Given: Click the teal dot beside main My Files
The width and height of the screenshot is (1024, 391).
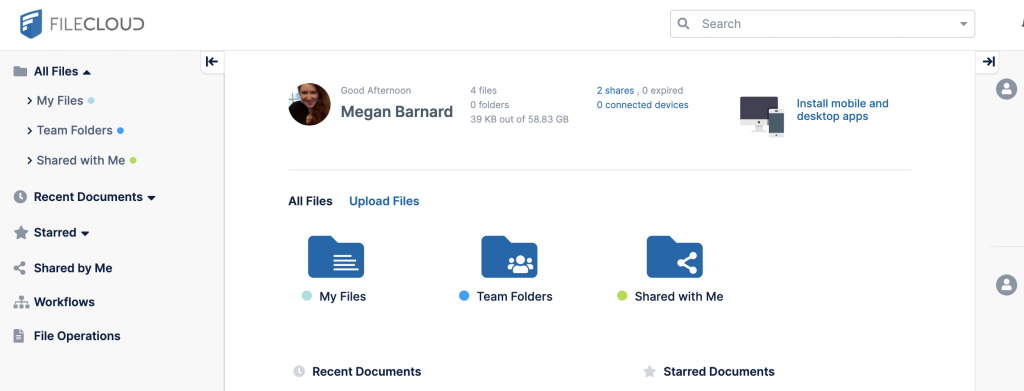Looking at the screenshot, I should (306, 296).
